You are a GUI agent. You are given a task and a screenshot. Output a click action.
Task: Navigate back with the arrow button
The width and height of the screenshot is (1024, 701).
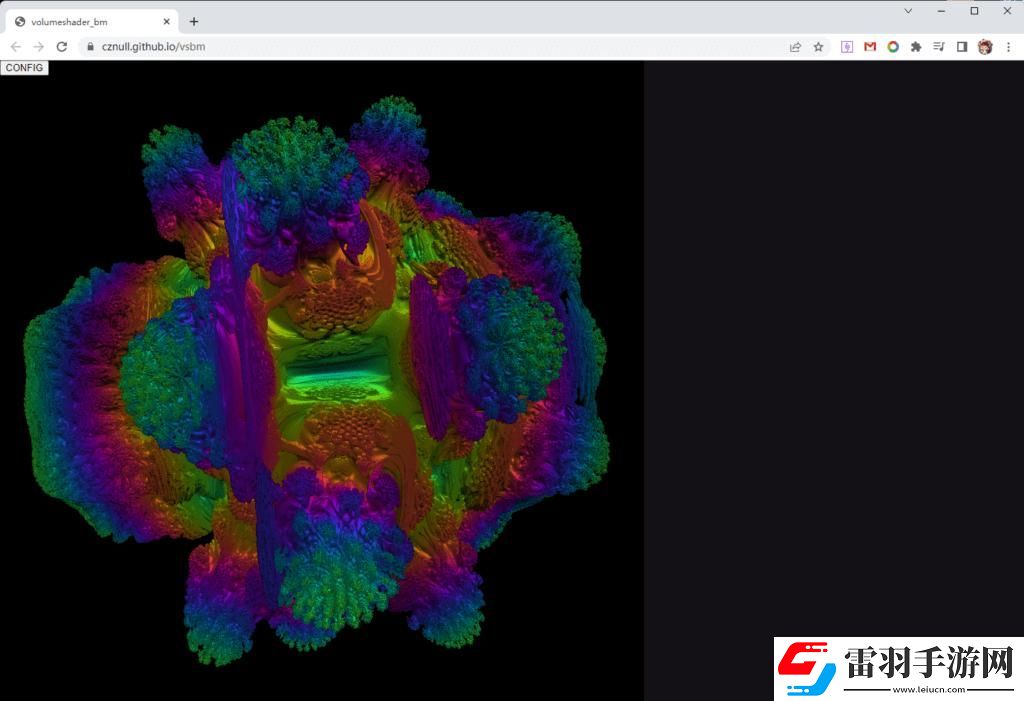point(15,46)
